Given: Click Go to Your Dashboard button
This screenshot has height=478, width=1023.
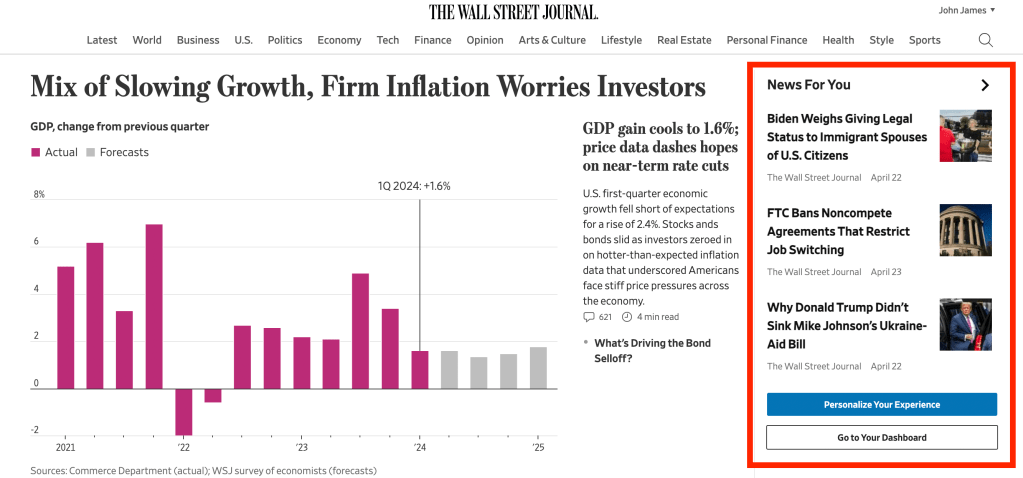Looking at the screenshot, I should coord(881,437).
